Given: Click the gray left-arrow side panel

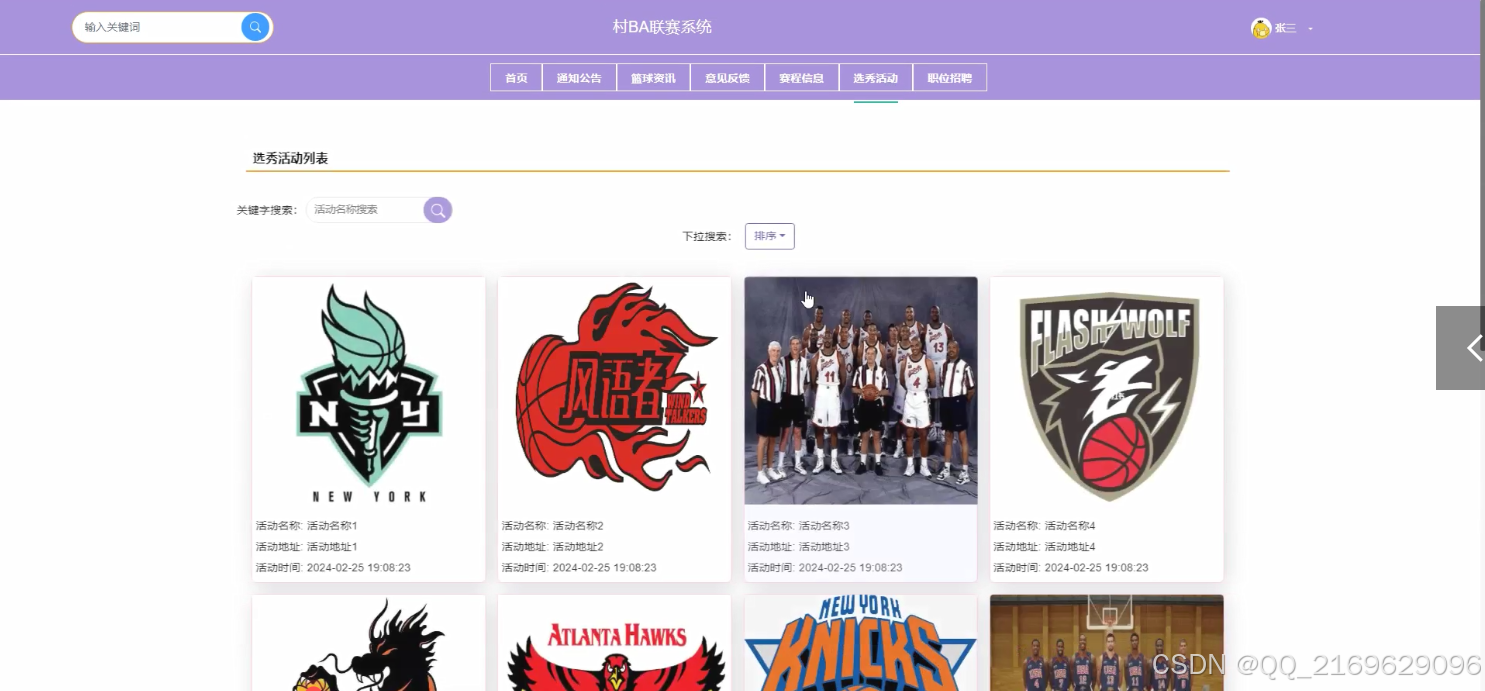Looking at the screenshot, I should click(1461, 348).
